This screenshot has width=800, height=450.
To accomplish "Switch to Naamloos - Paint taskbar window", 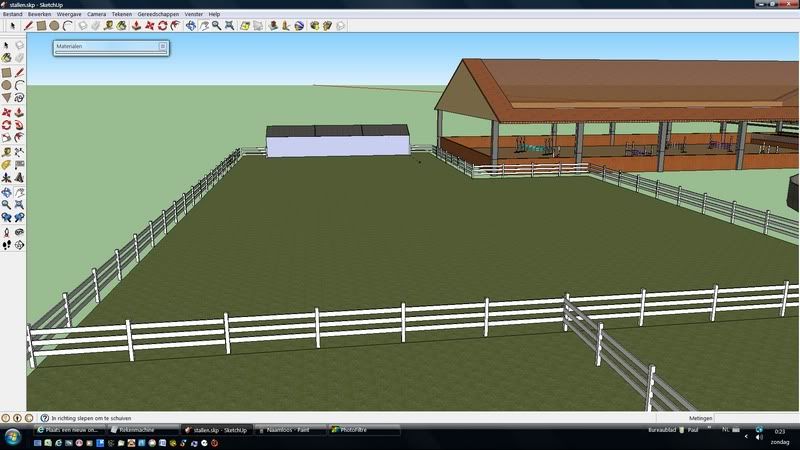I will click(x=288, y=430).
